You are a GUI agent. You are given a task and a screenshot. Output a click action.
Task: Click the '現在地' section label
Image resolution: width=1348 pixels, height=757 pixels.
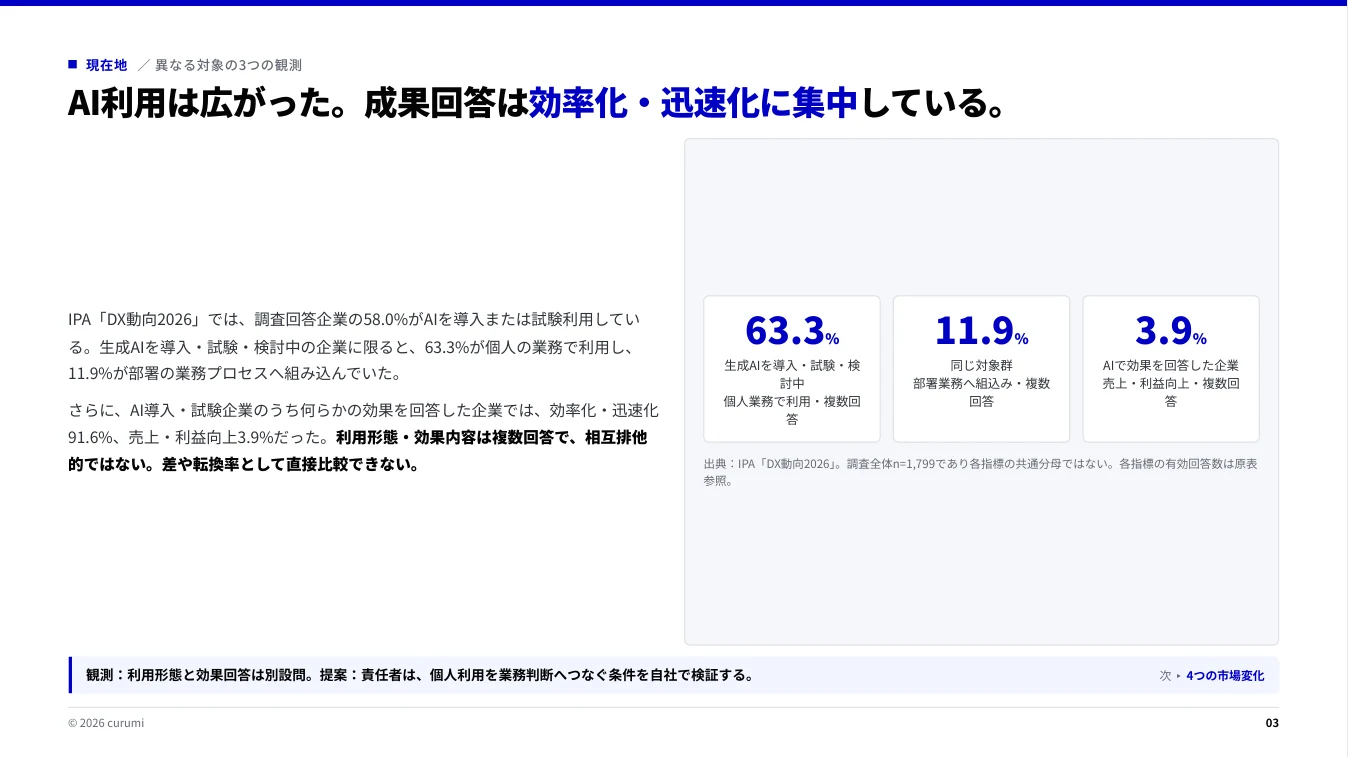[x=106, y=65]
